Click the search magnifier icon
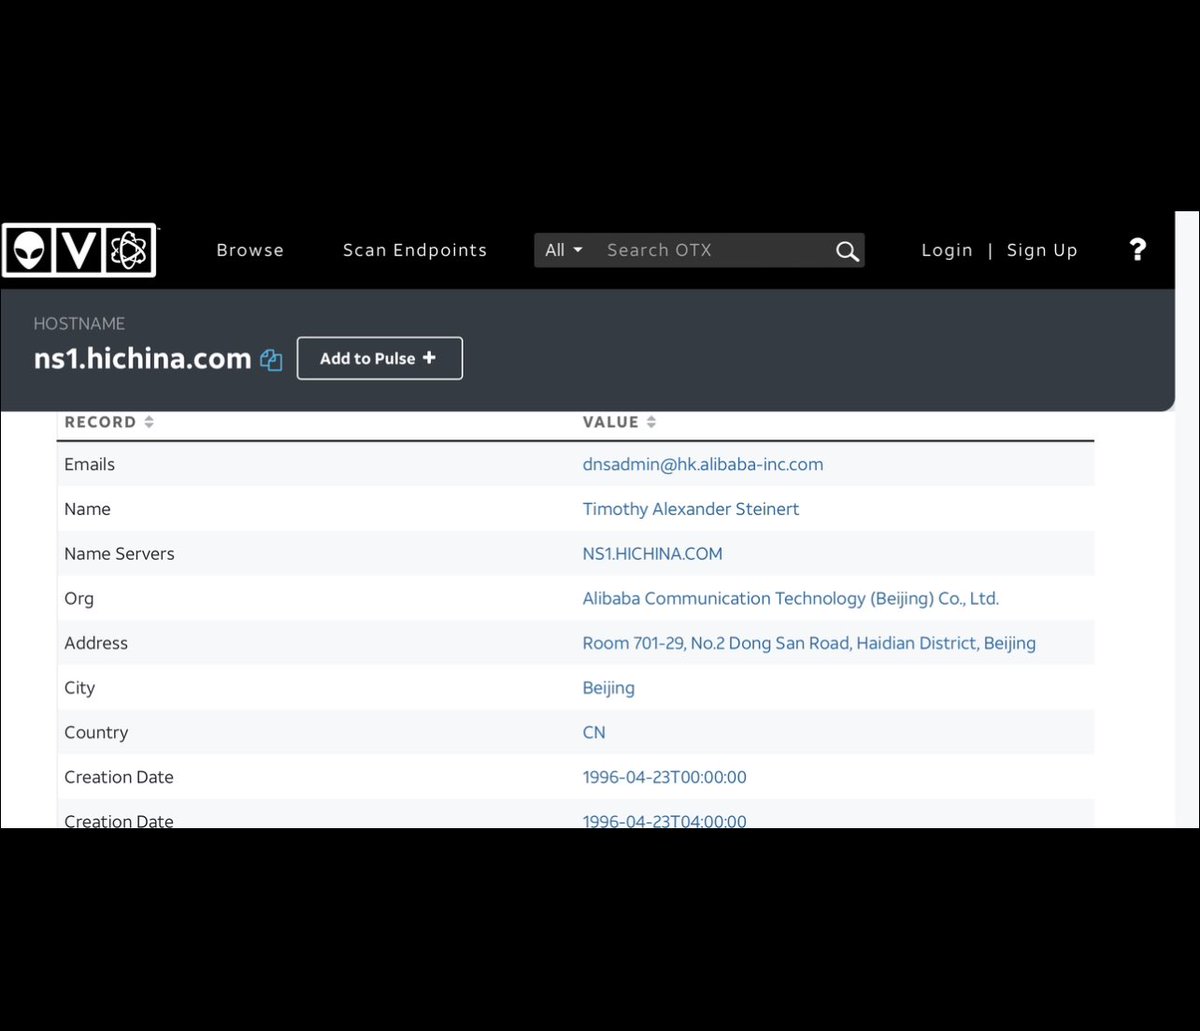1200x1031 pixels. pyautogui.click(x=847, y=251)
